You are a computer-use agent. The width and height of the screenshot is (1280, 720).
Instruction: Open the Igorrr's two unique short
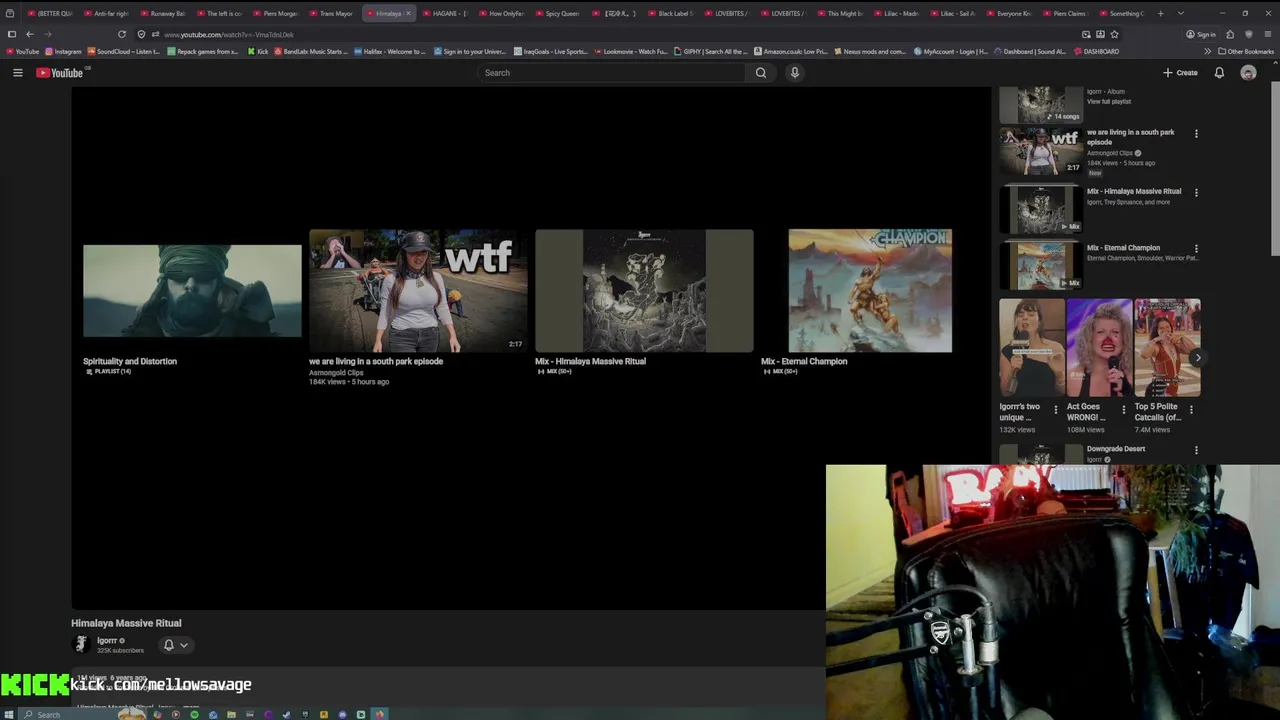(1032, 348)
